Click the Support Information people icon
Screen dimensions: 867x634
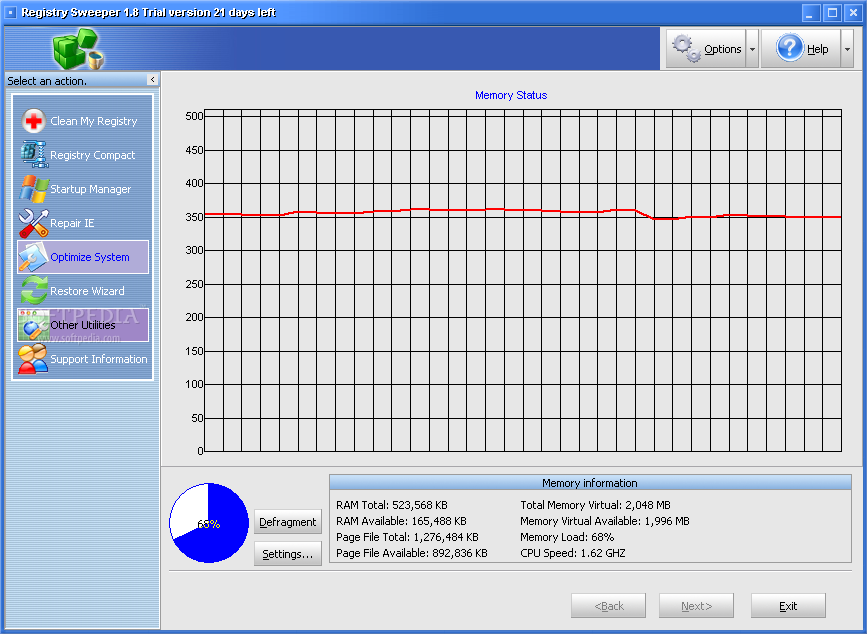click(33, 359)
